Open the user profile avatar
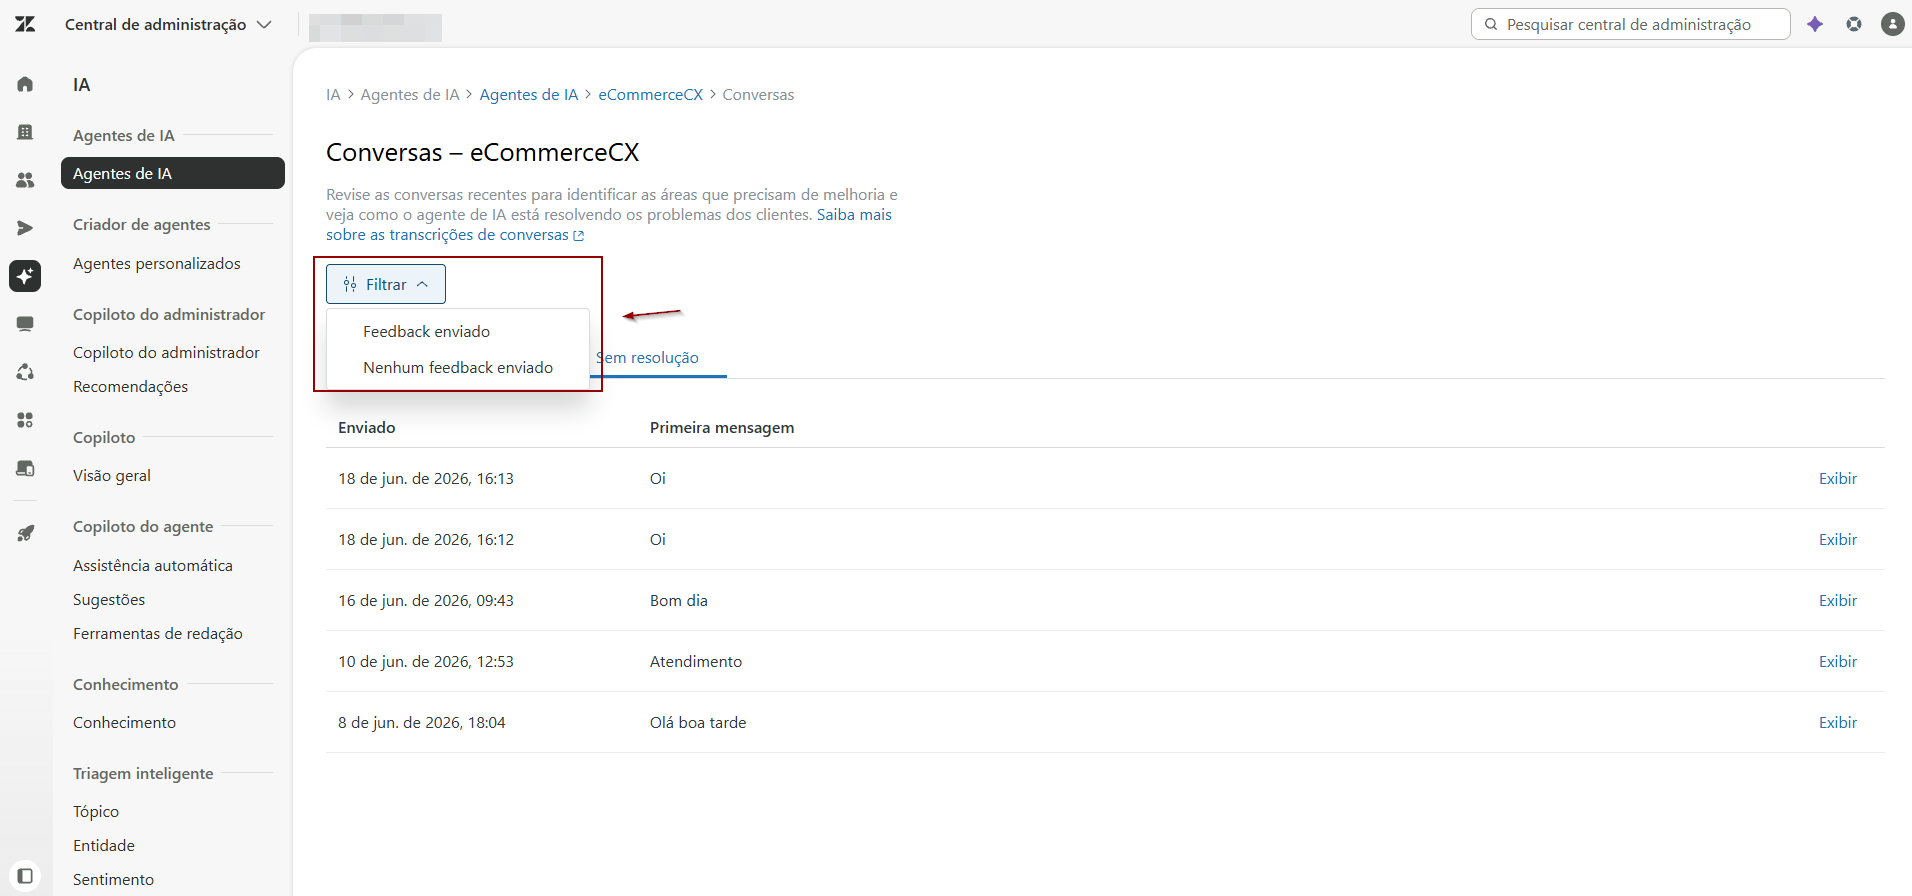 [x=1892, y=24]
